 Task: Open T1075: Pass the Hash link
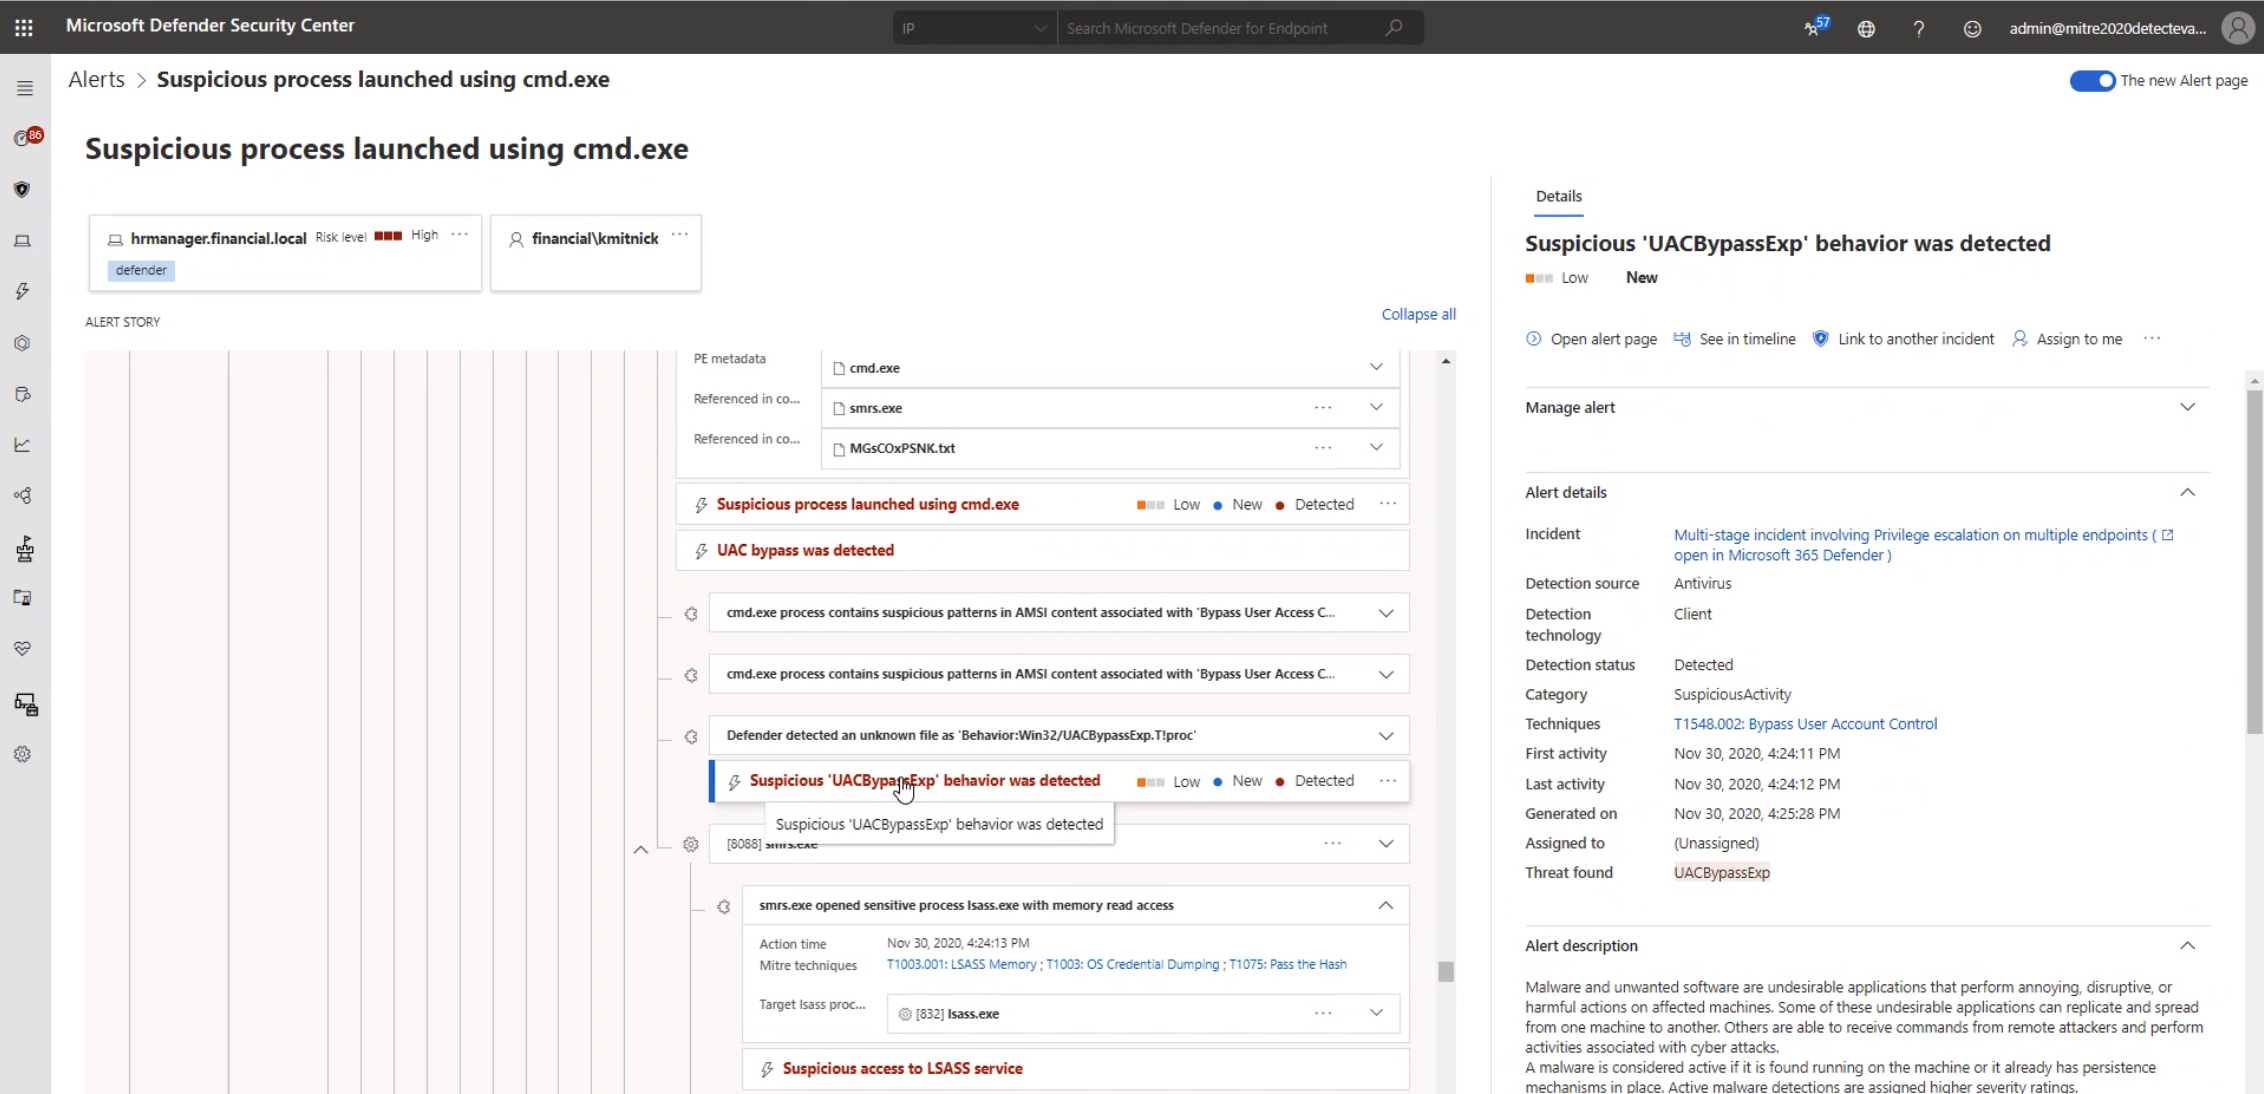click(x=1288, y=965)
